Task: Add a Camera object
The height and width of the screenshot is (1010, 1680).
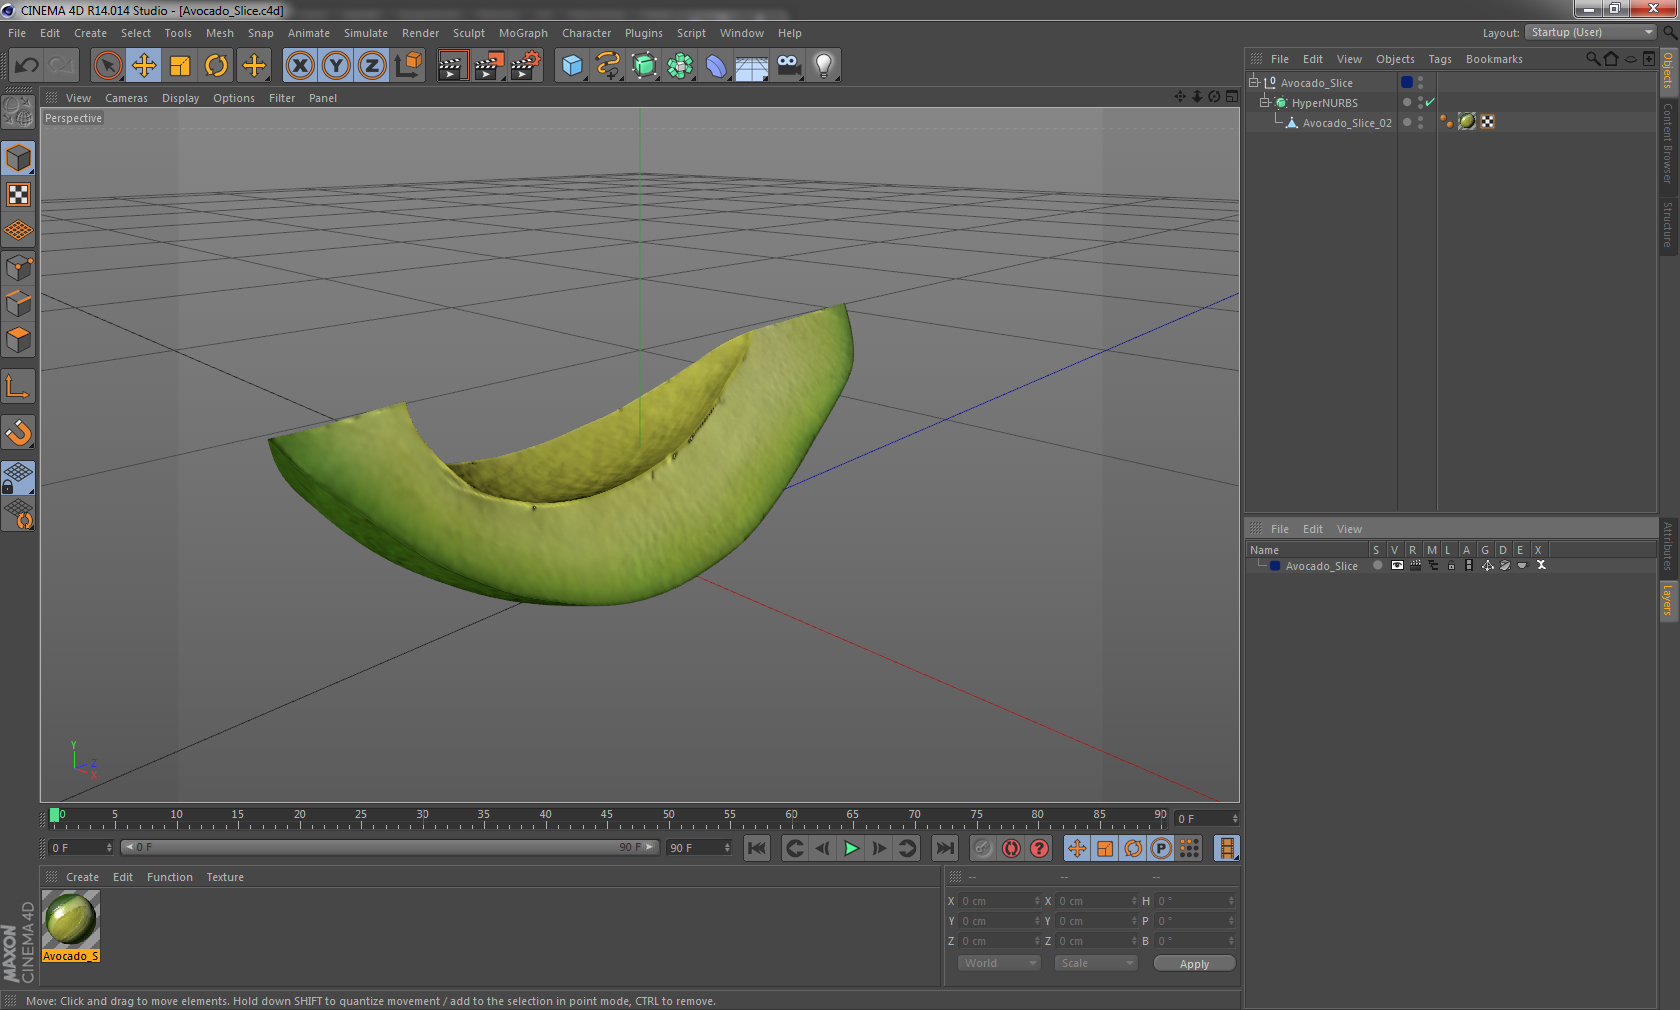Action: (x=788, y=66)
